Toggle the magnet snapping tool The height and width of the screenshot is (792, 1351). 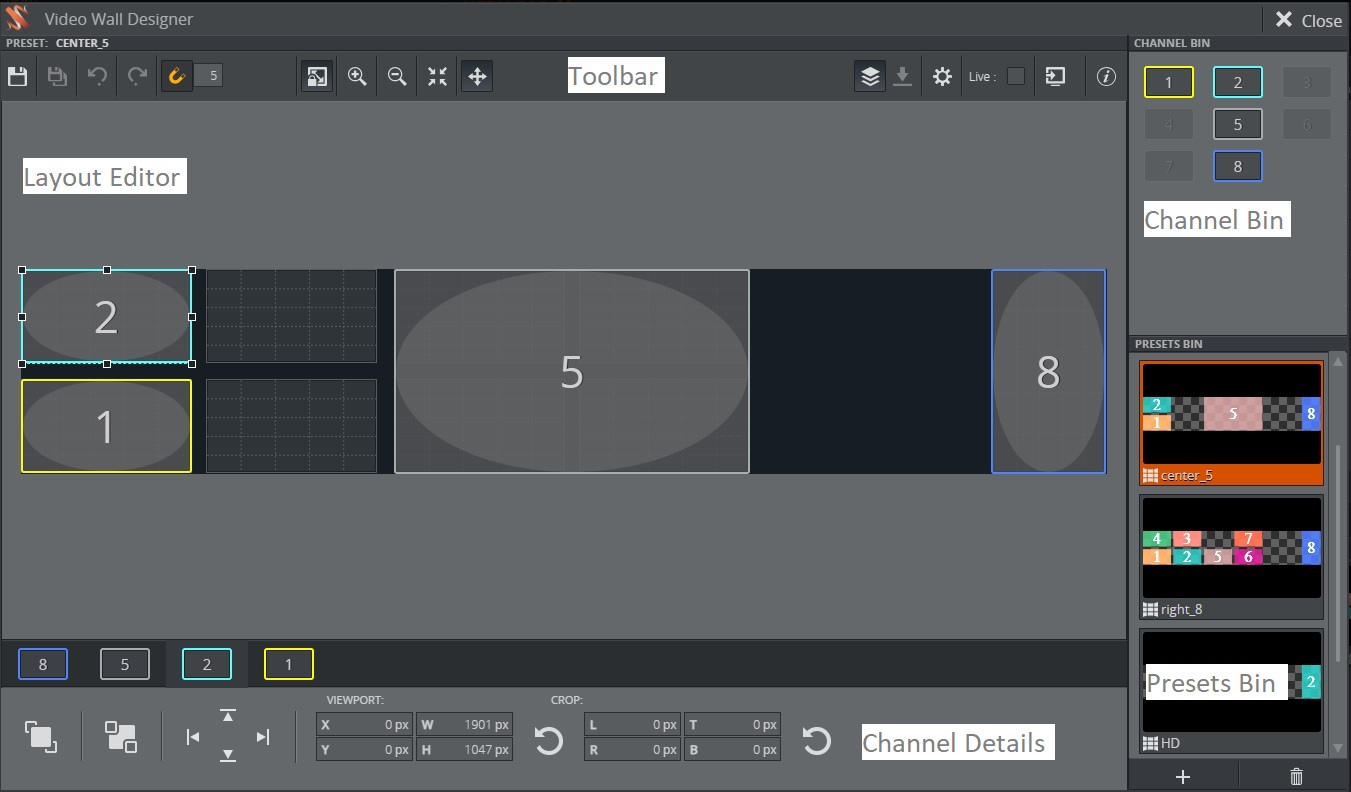click(x=176, y=75)
